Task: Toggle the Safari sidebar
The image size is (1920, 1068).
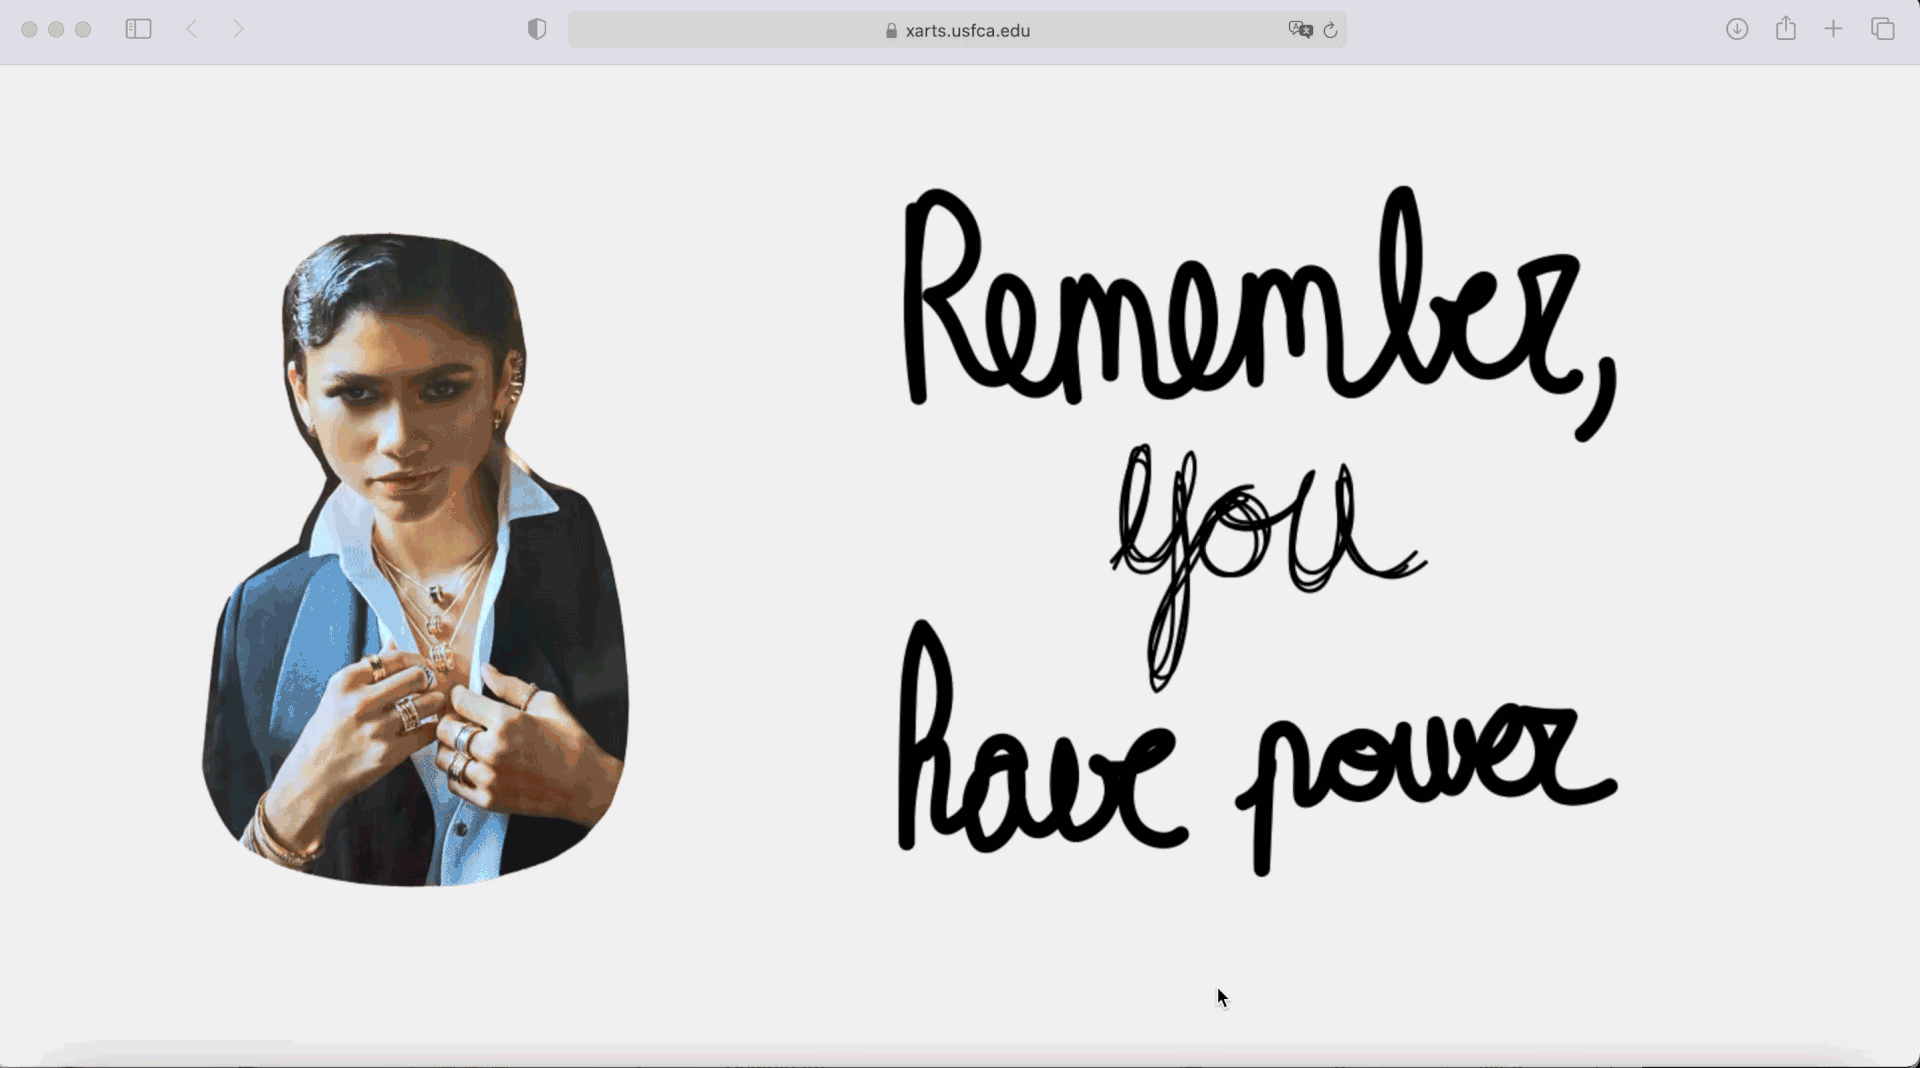Action: pos(138,30)
